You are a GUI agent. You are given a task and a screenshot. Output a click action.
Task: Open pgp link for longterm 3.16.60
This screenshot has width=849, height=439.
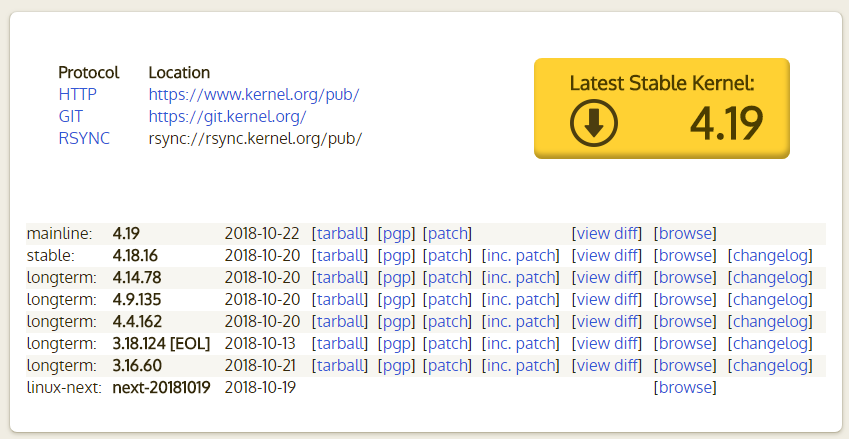[396, 365]
